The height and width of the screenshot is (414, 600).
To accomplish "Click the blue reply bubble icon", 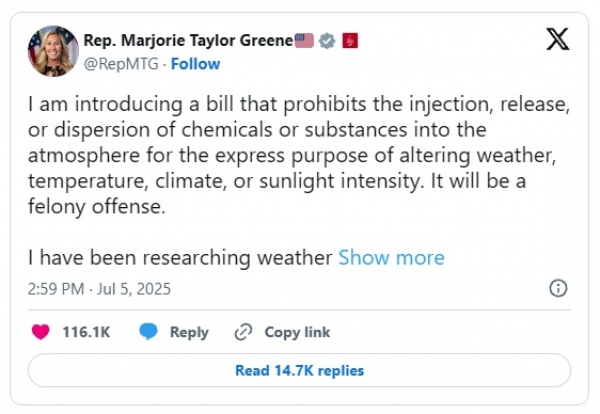I will coord(148,332).
